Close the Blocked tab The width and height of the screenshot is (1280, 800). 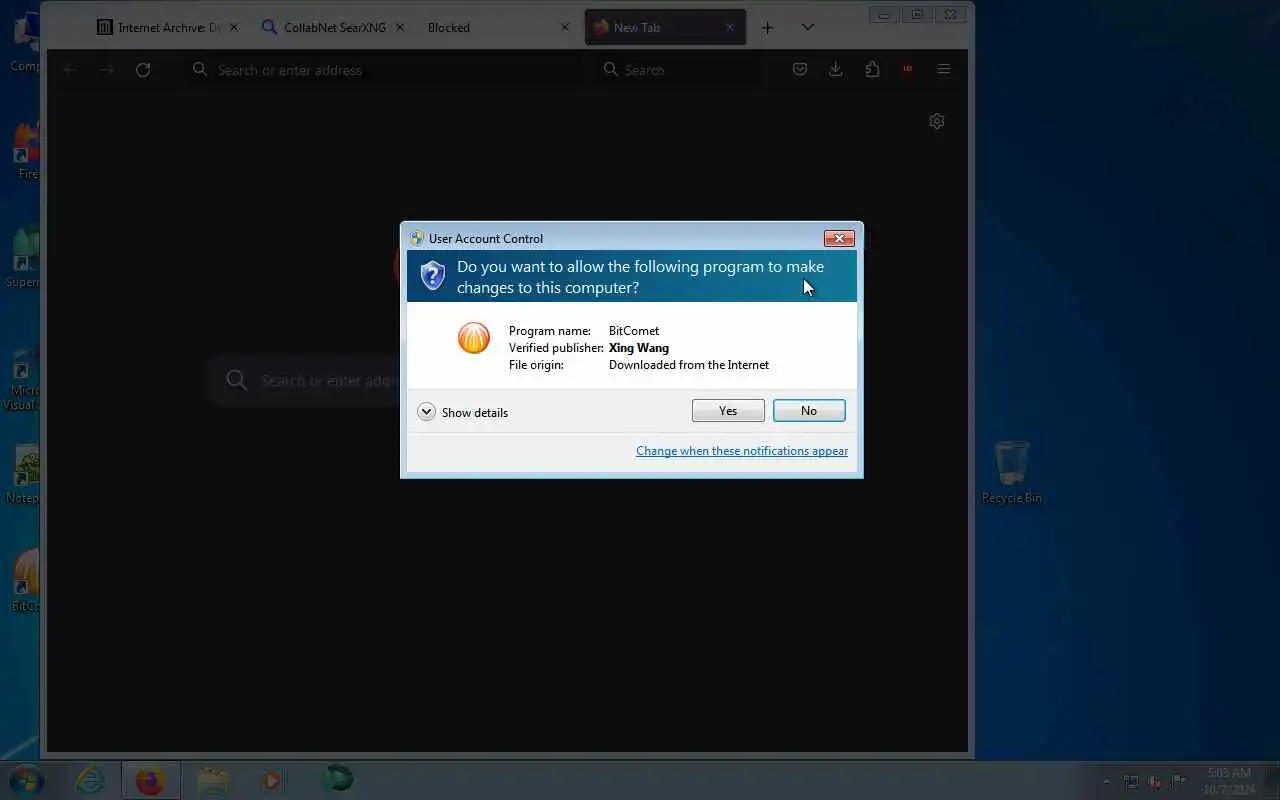click(565, 28)
